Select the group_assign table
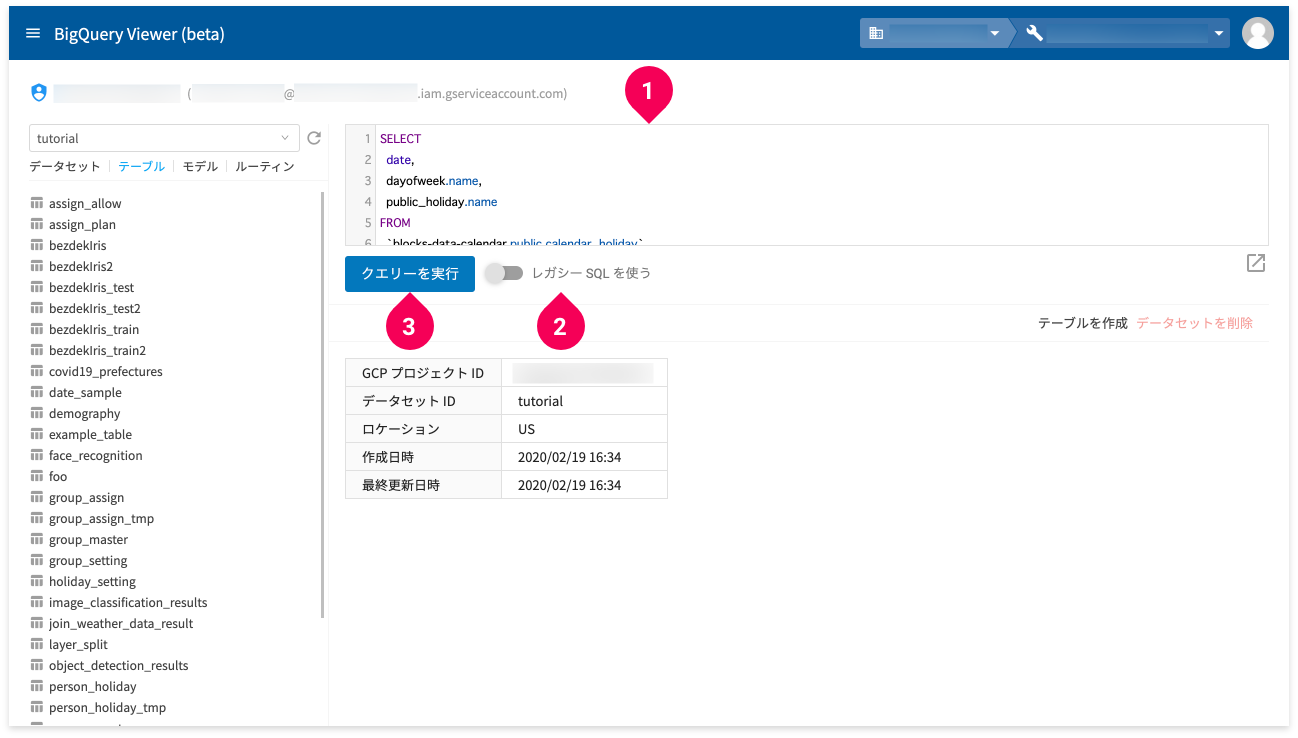Screen dimensions: 1298x738 click(87, 497)
